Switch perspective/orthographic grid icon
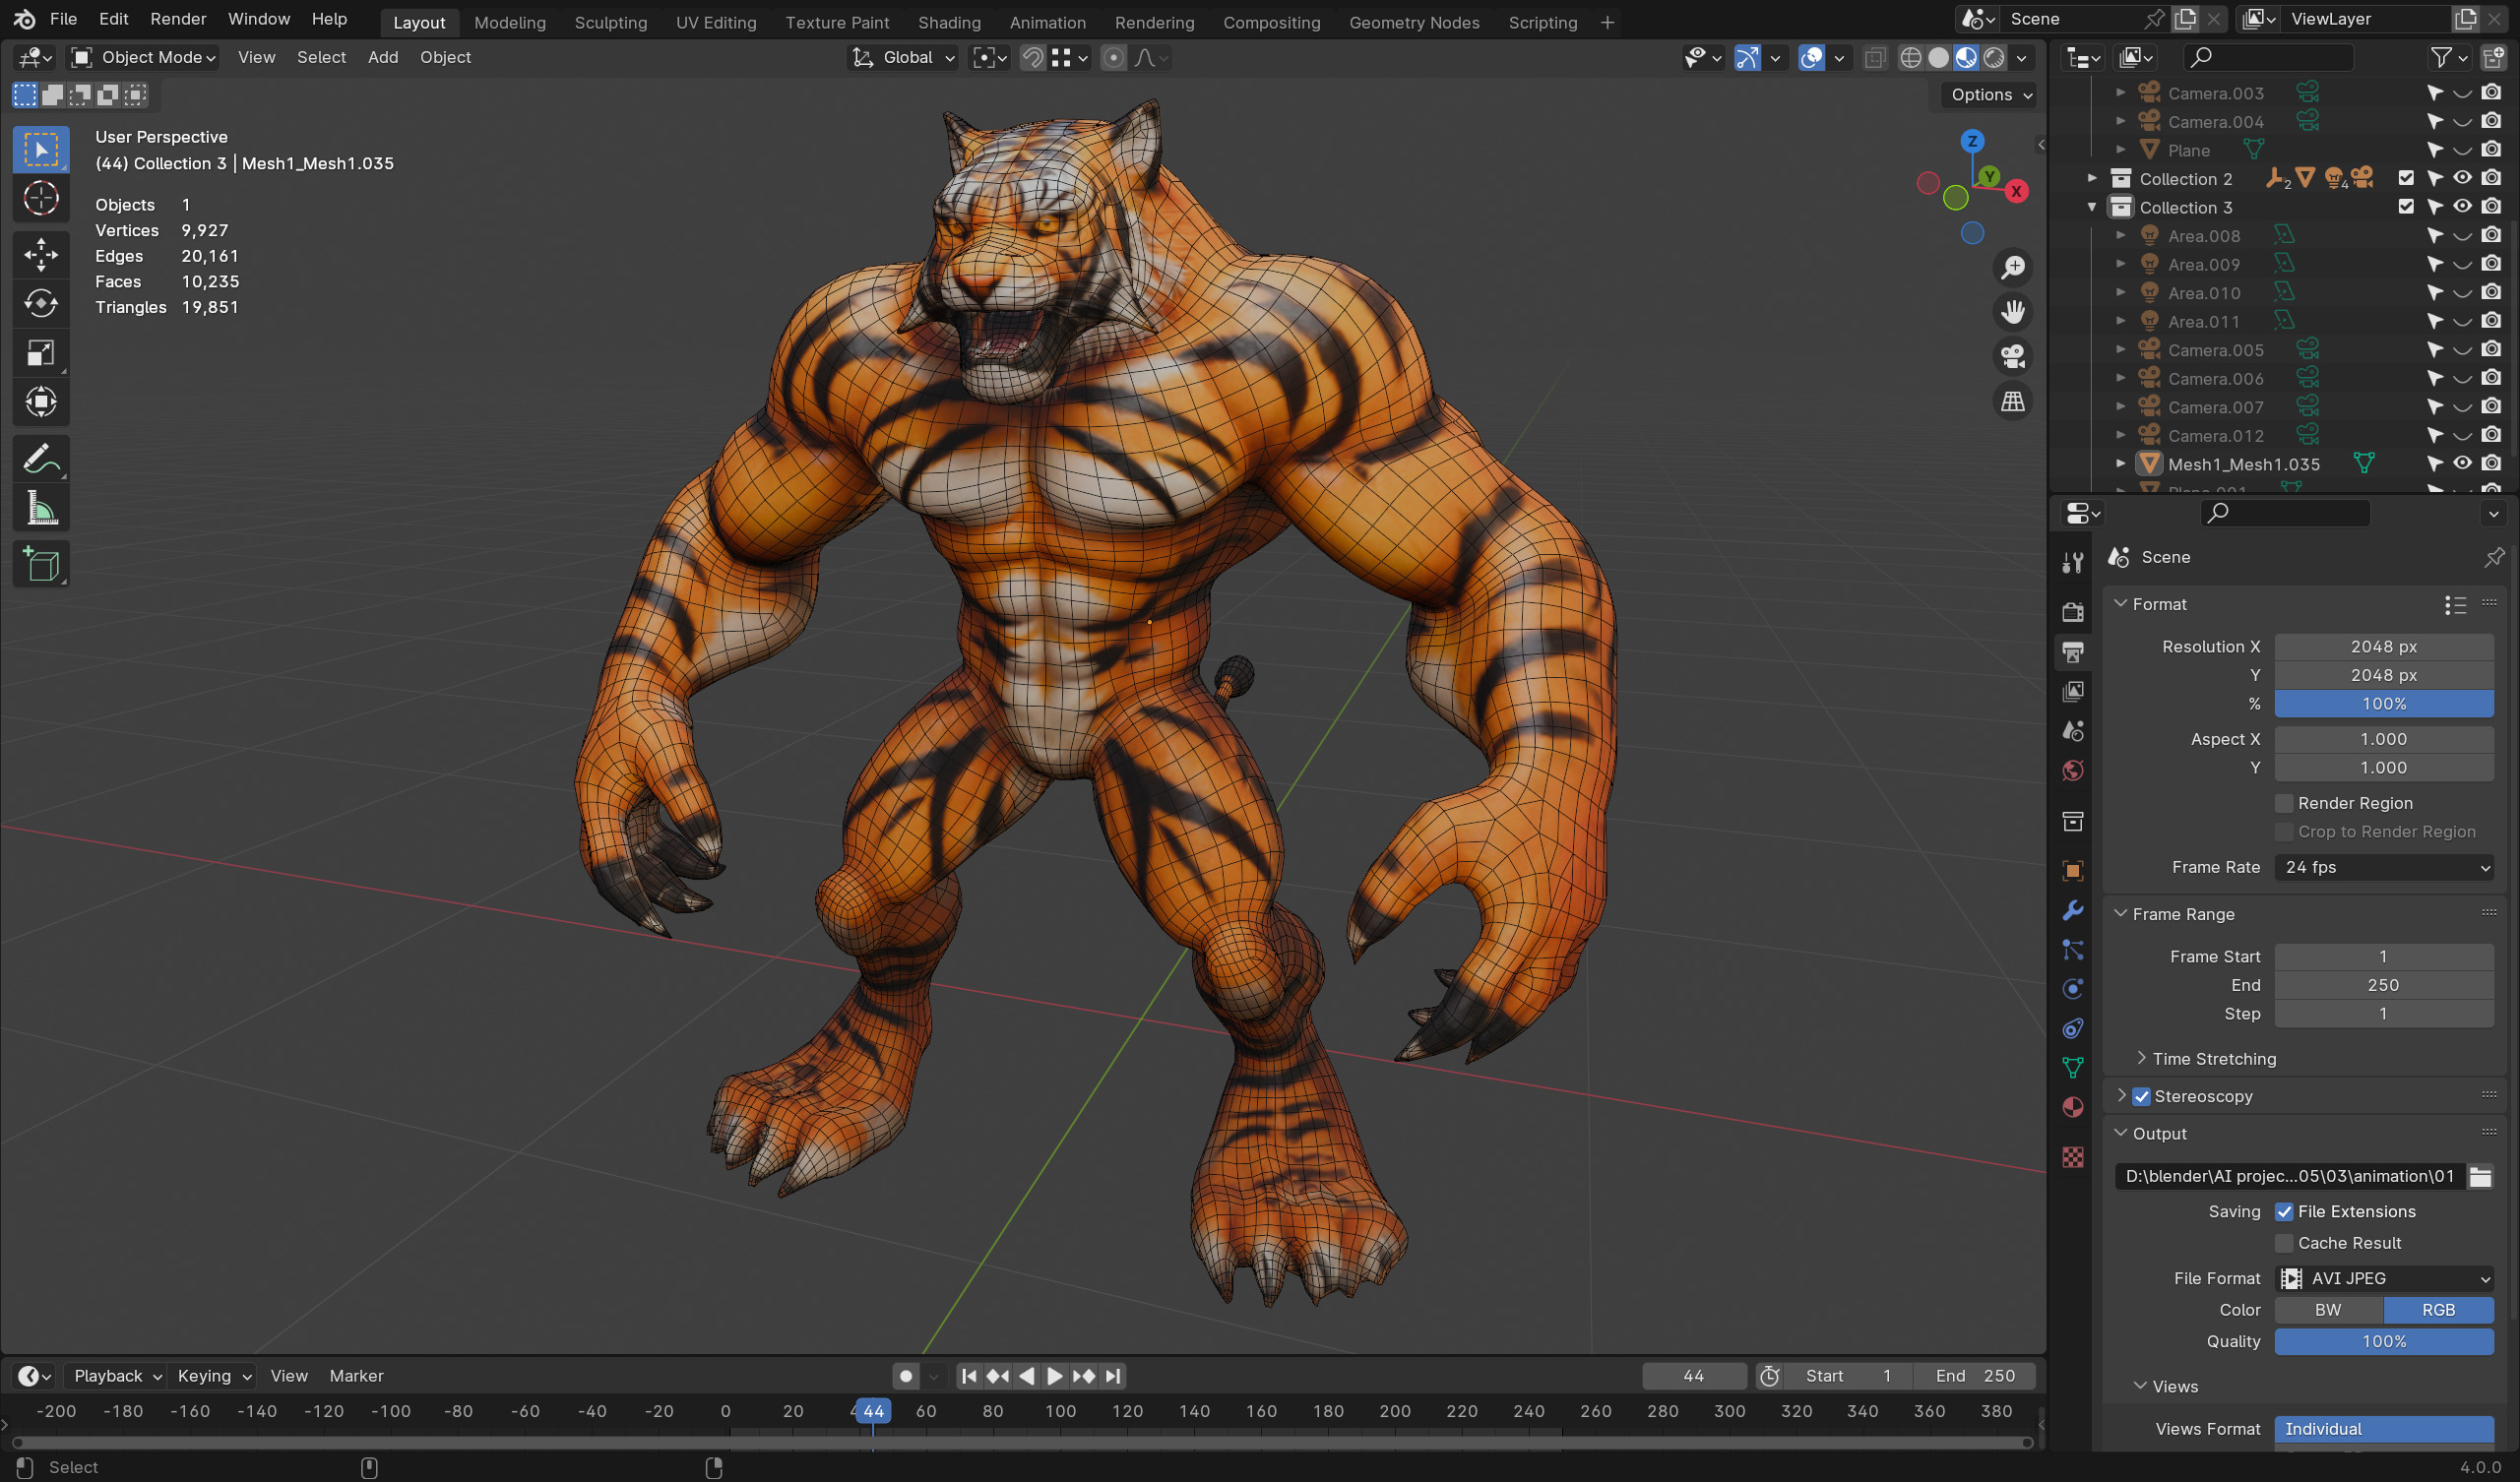The height and width of the screenshot is (1482, 2520). (x=2012, y=402)
